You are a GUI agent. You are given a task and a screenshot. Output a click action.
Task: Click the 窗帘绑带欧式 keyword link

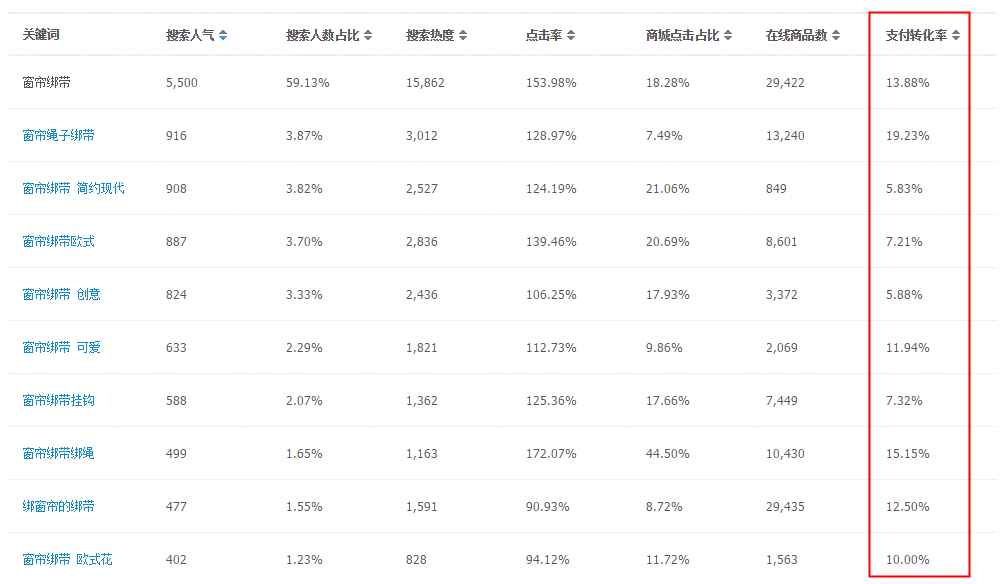[x=59, y=242]
